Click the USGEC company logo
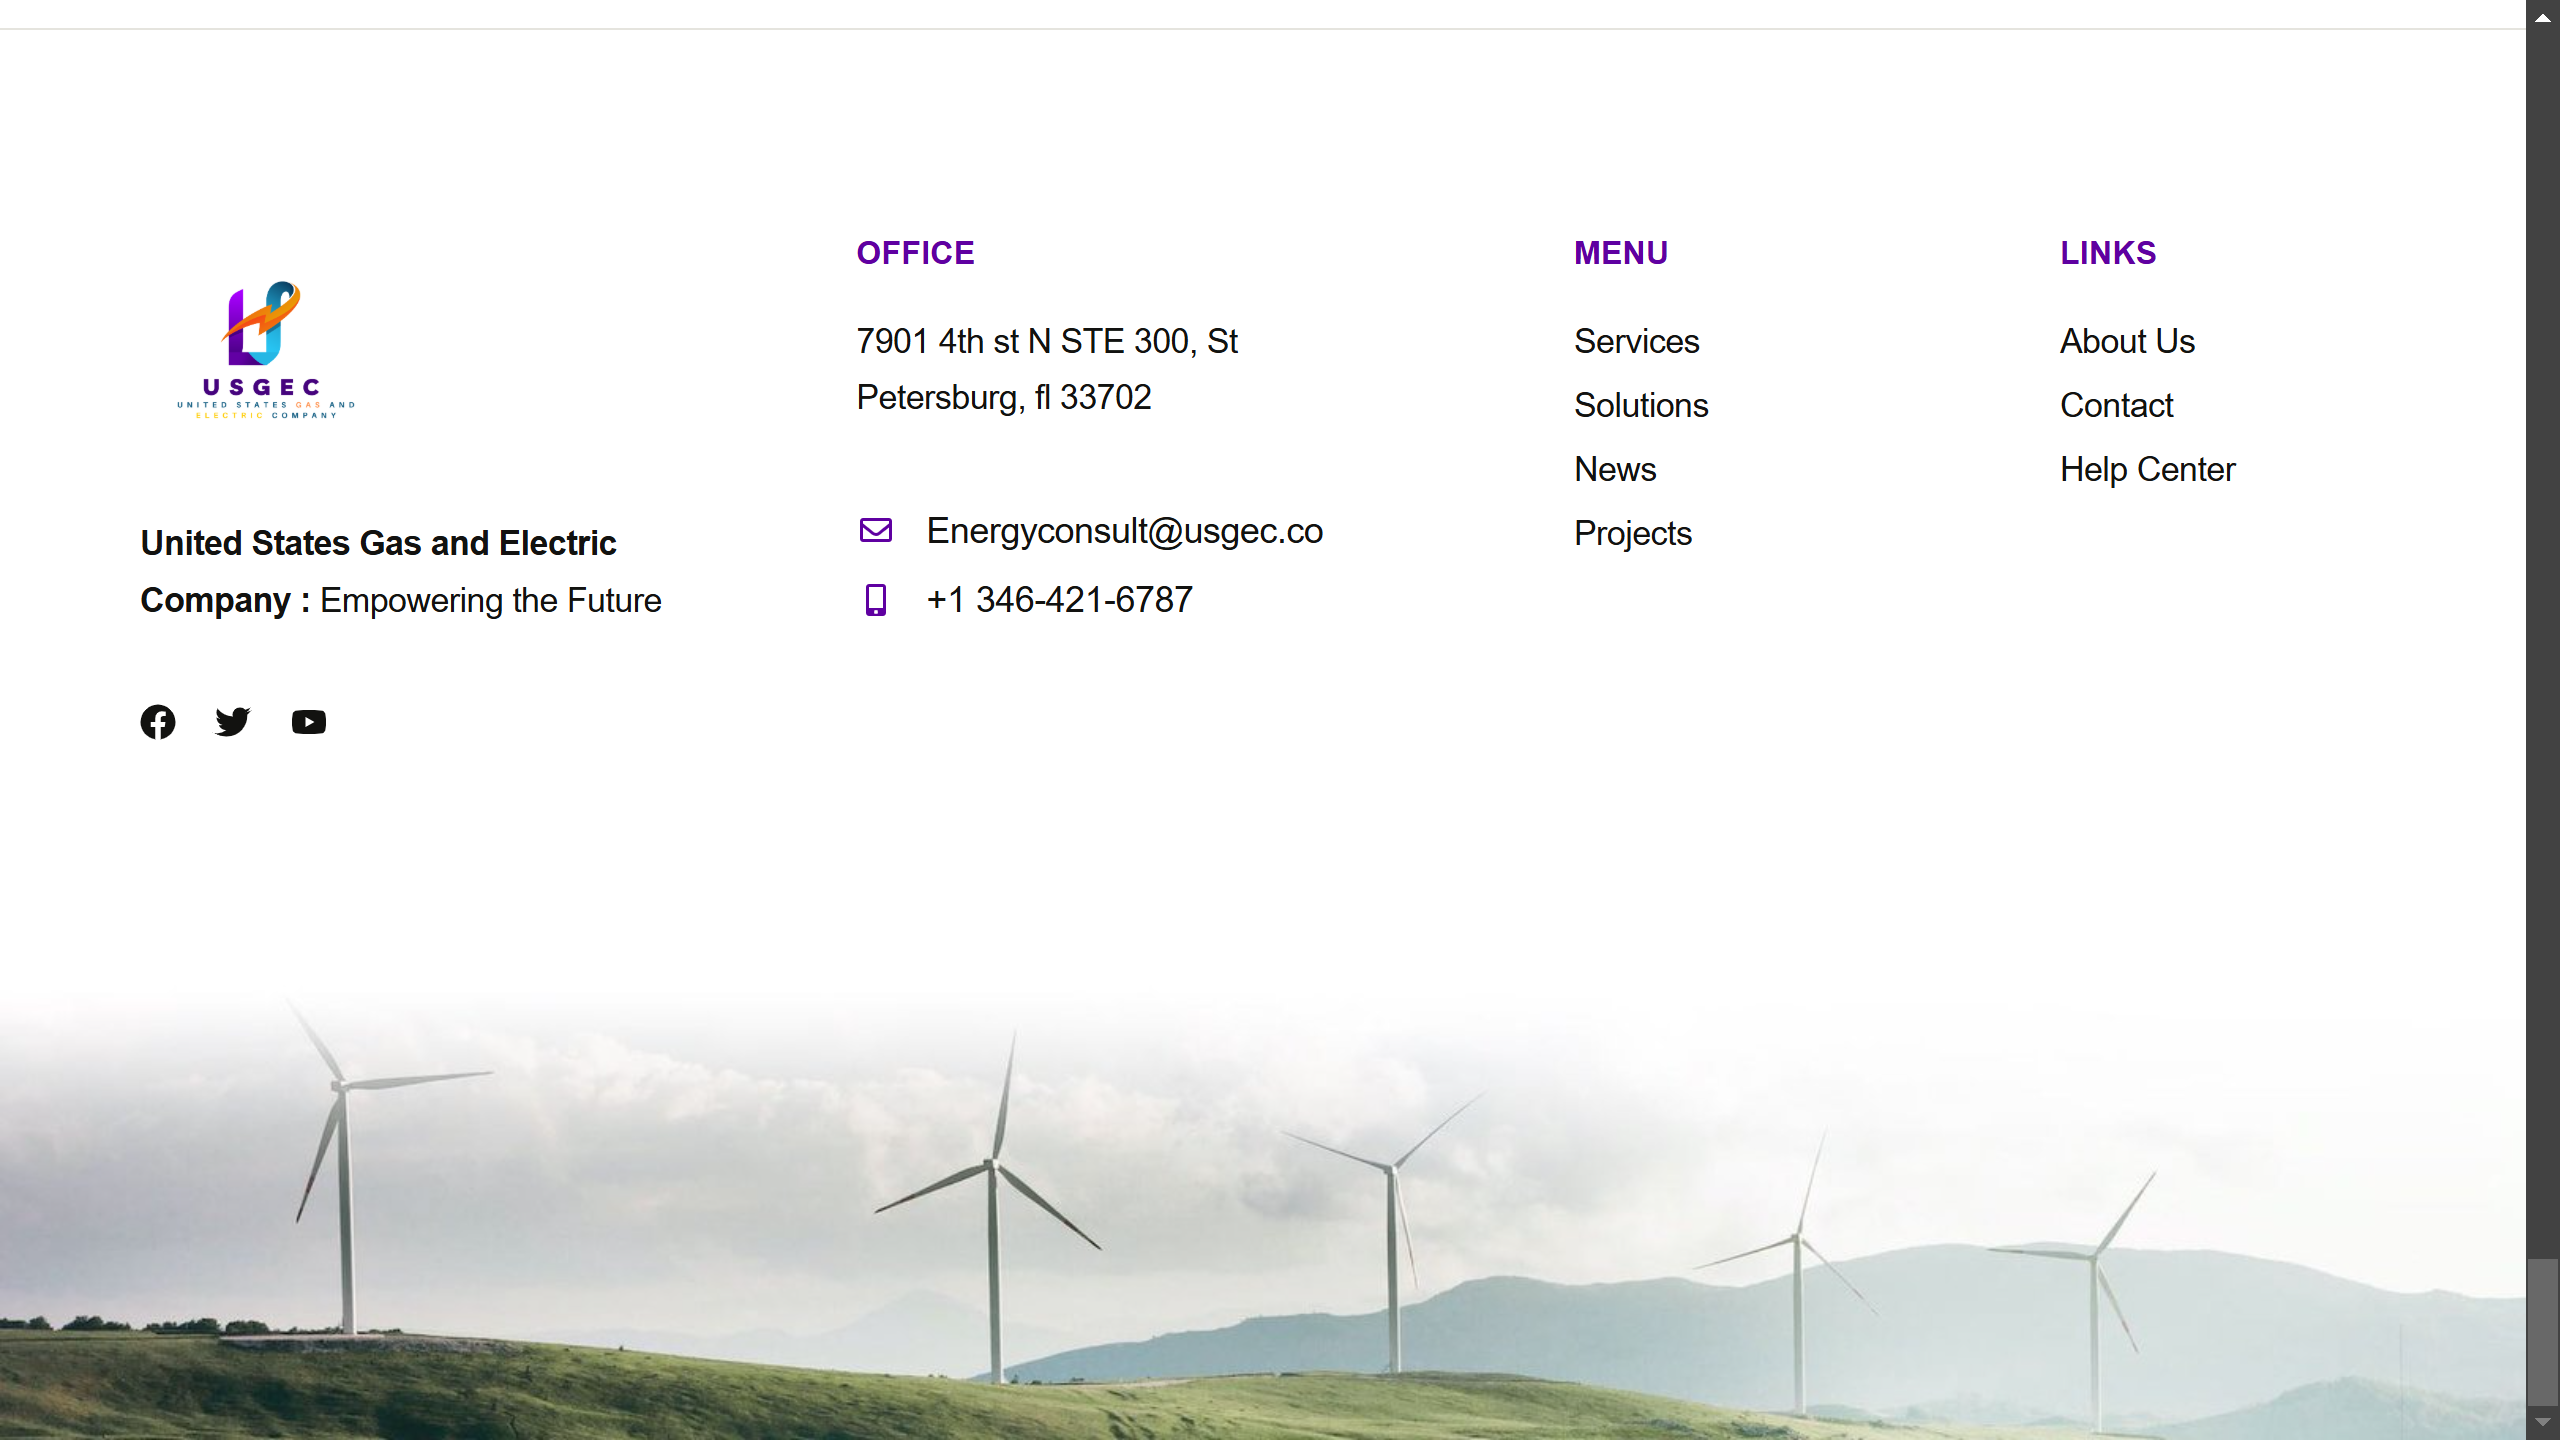Screen dimensions: 2560x1440 click(x=265, y=350)
